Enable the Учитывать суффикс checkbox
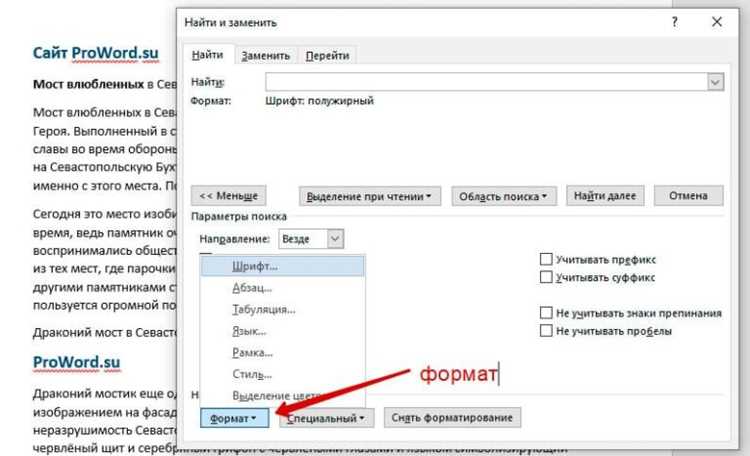The image size is (750, 456). coord(546,277)
